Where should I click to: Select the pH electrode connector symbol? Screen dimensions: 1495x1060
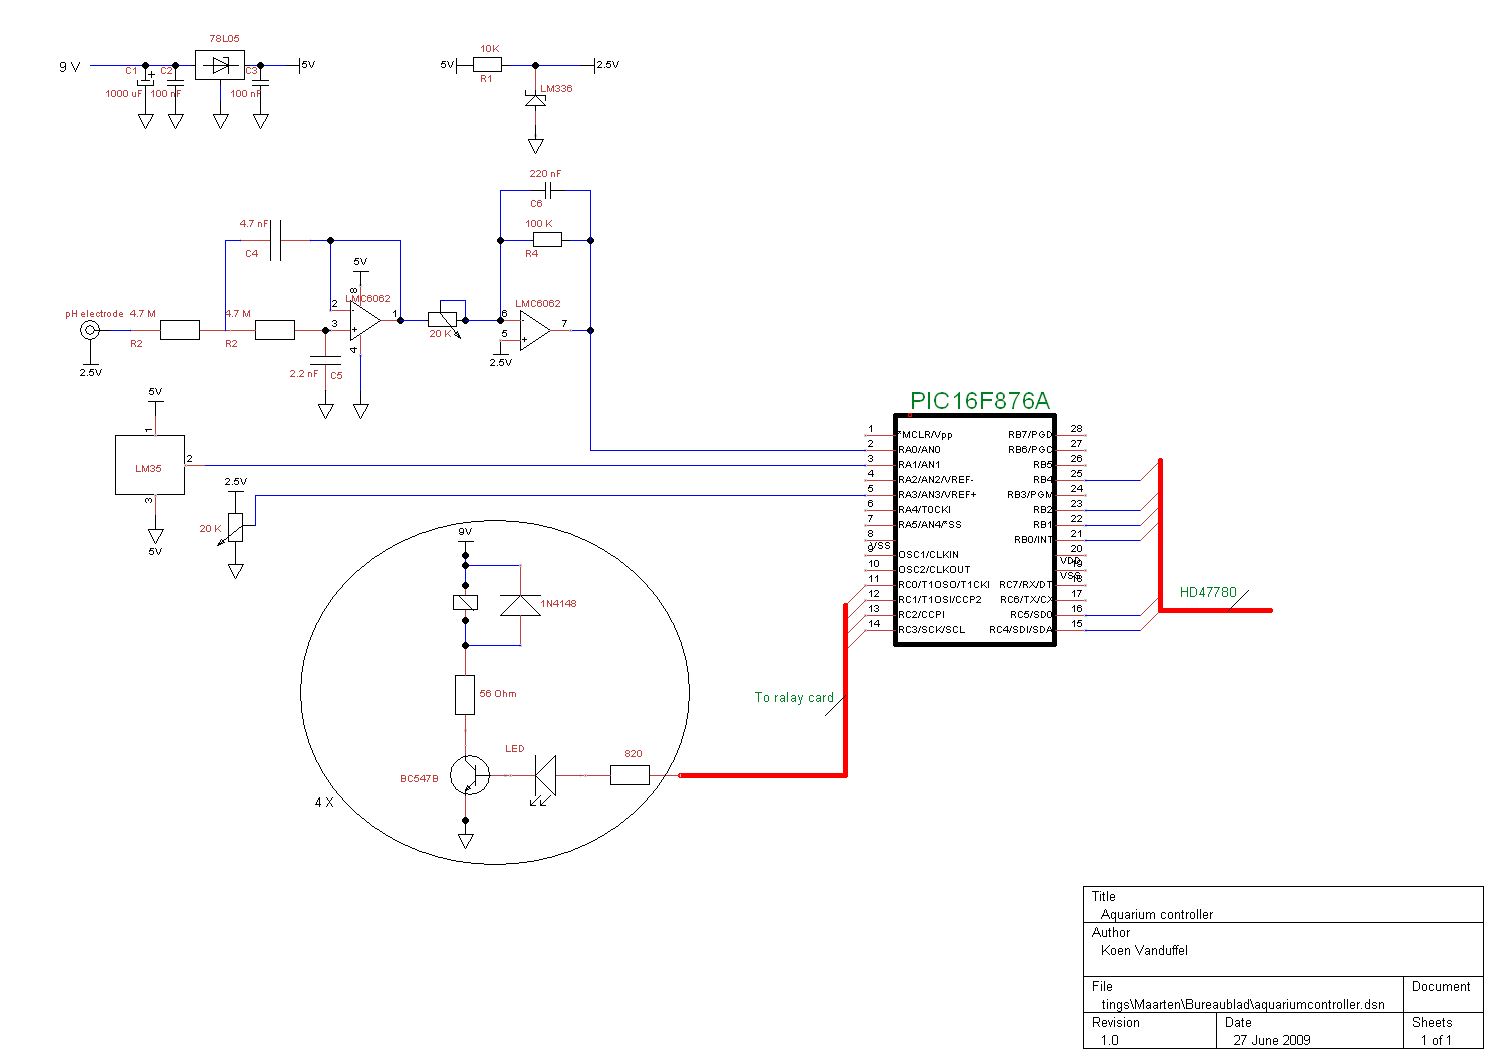[x=90, y=330]
